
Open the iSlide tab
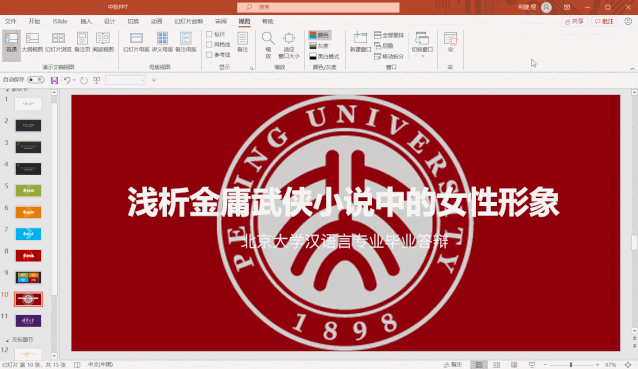coord(60,21)
